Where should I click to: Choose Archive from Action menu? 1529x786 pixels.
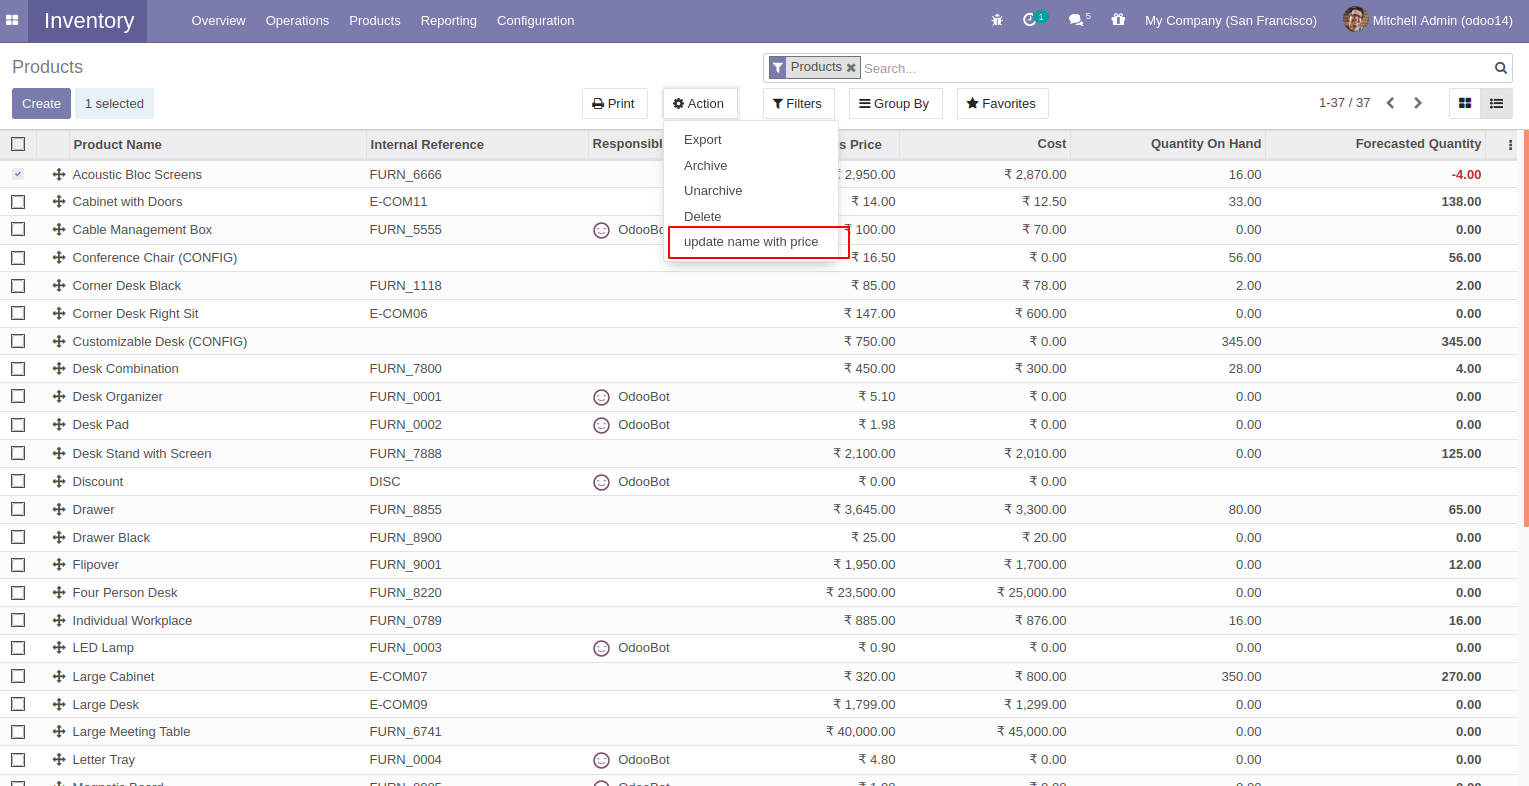751,166
